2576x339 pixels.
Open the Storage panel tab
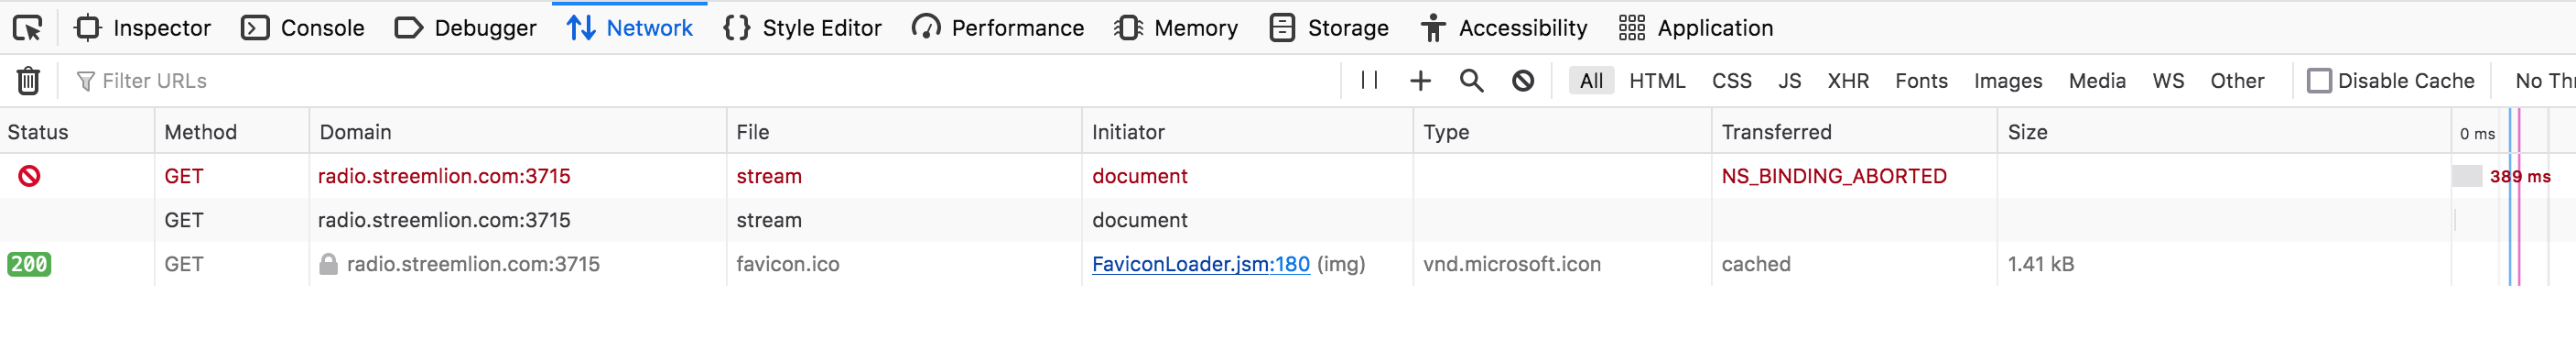click(1329, 28)
